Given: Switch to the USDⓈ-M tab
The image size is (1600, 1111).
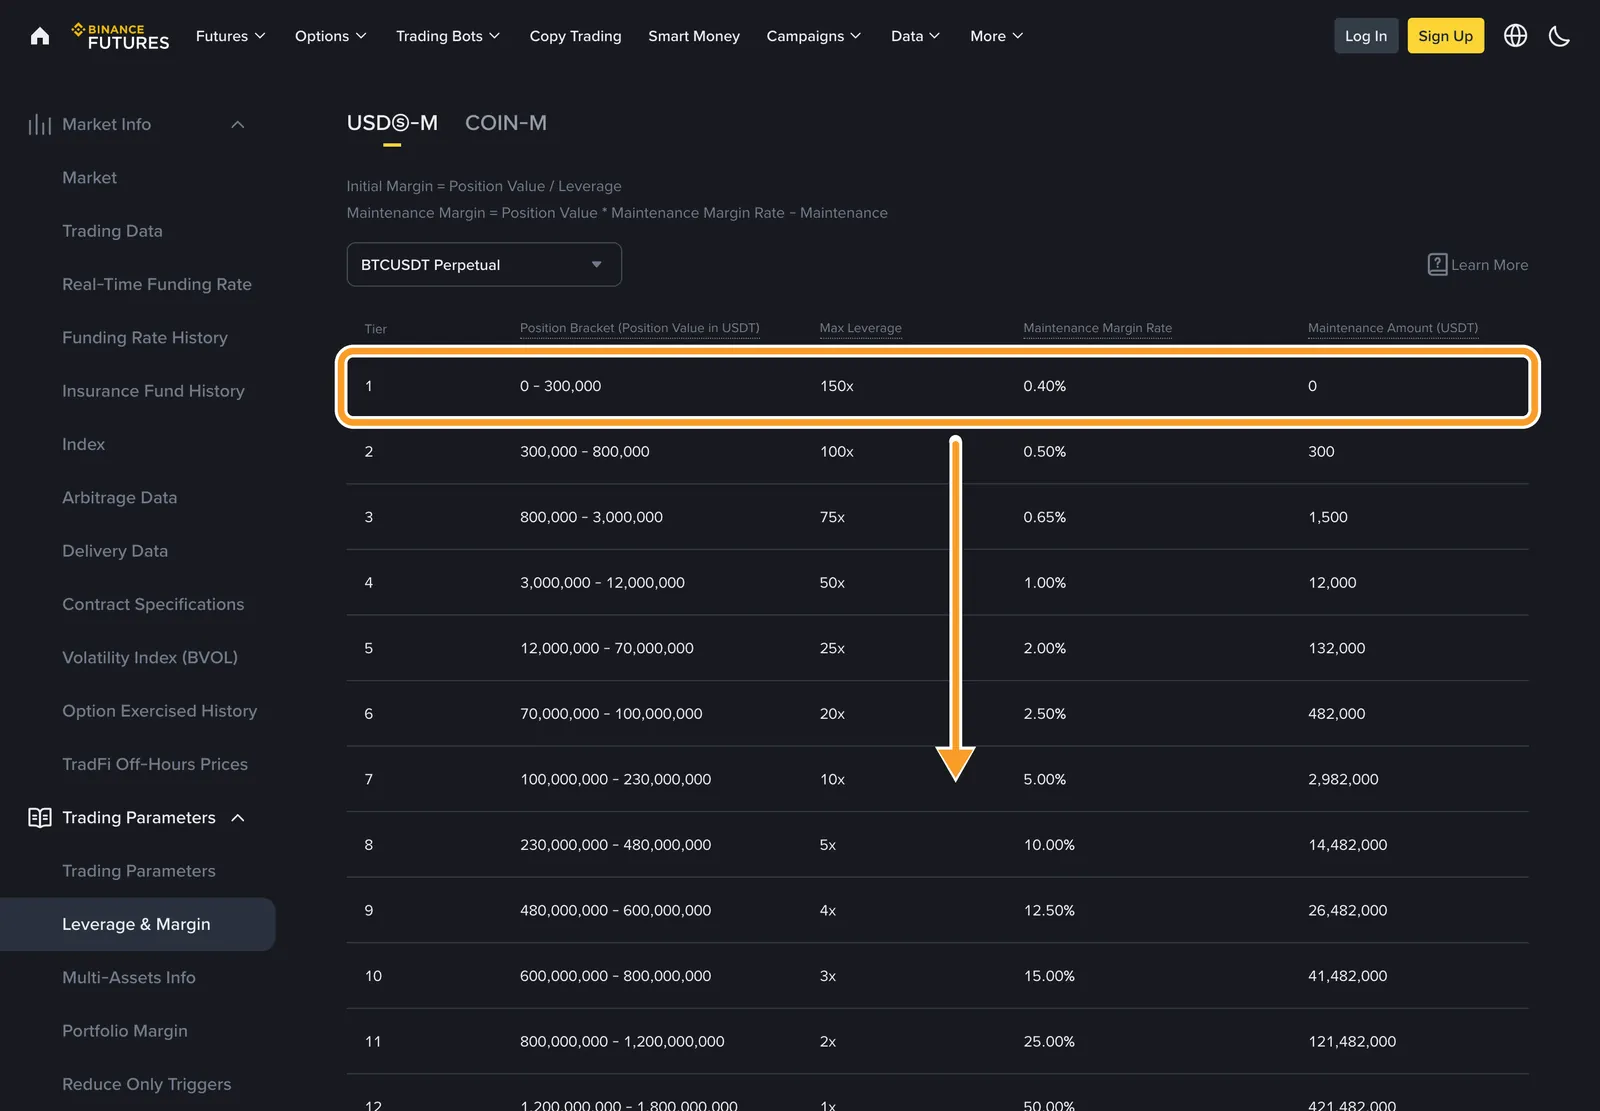Looking at the screenshot, I should pos(392,123).
